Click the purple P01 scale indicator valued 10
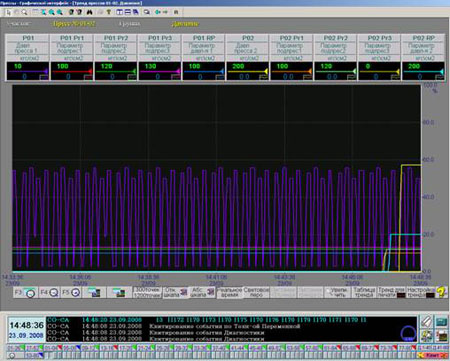The height and width of the screenshot is (361, 450). click(x=28, y=71)
